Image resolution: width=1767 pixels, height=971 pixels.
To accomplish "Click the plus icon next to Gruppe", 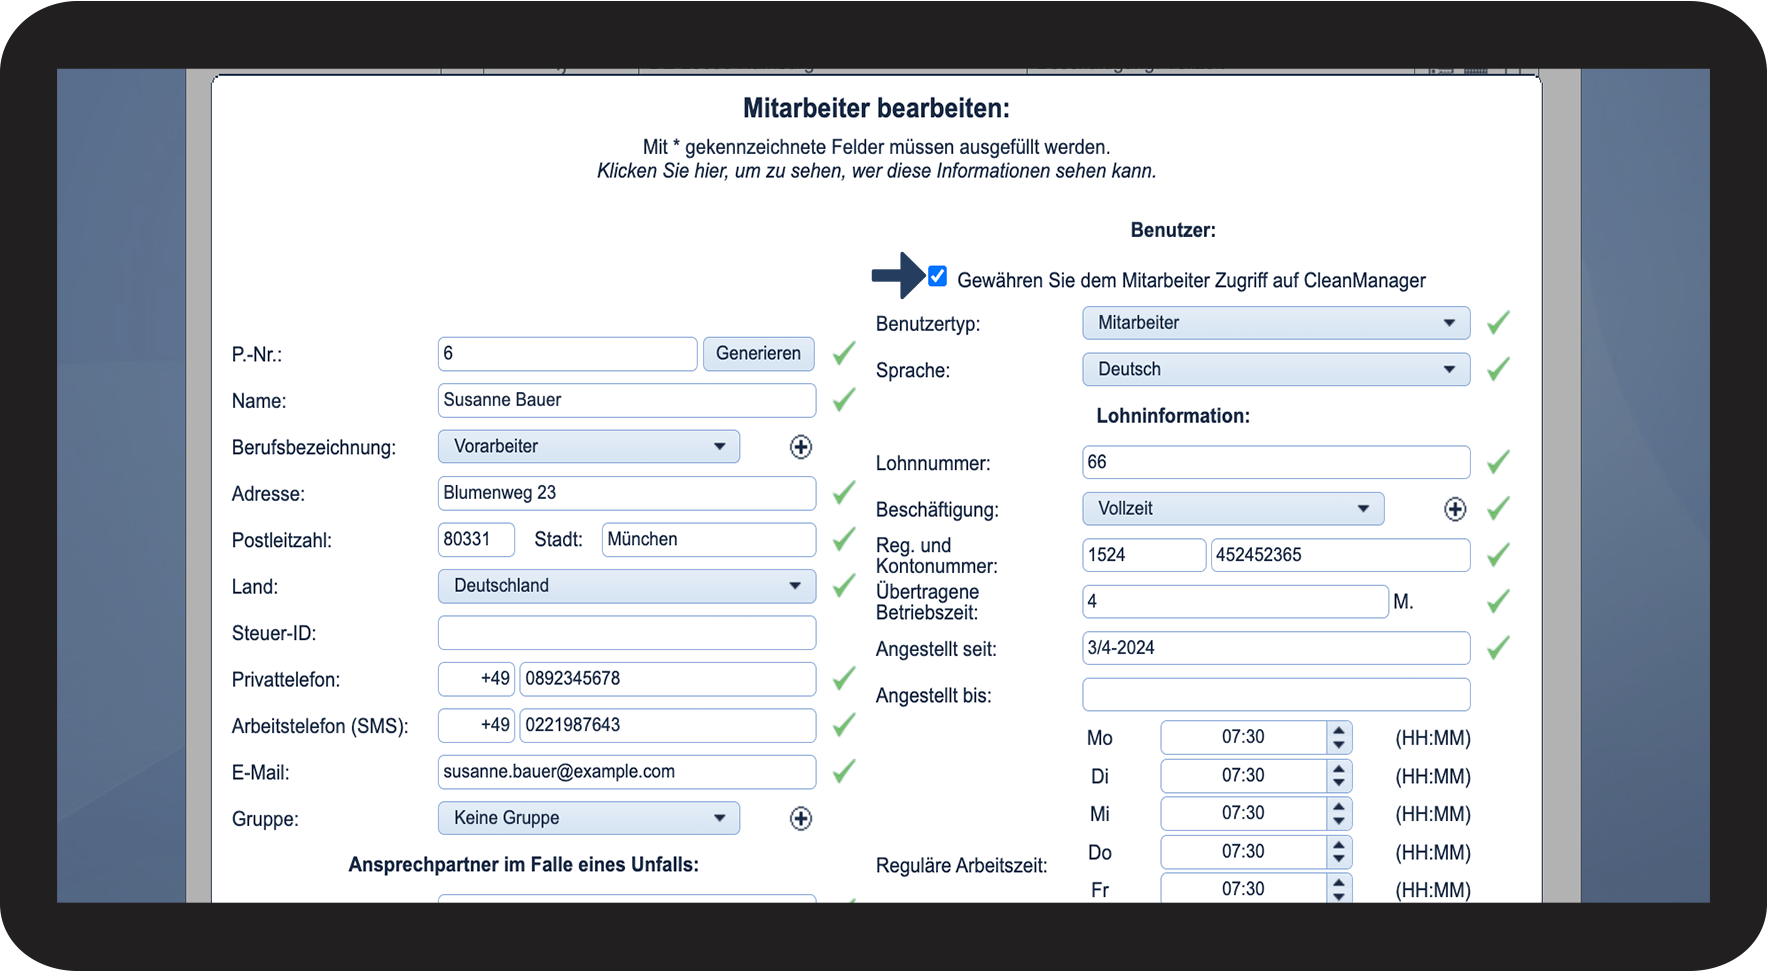I will 801,819.
